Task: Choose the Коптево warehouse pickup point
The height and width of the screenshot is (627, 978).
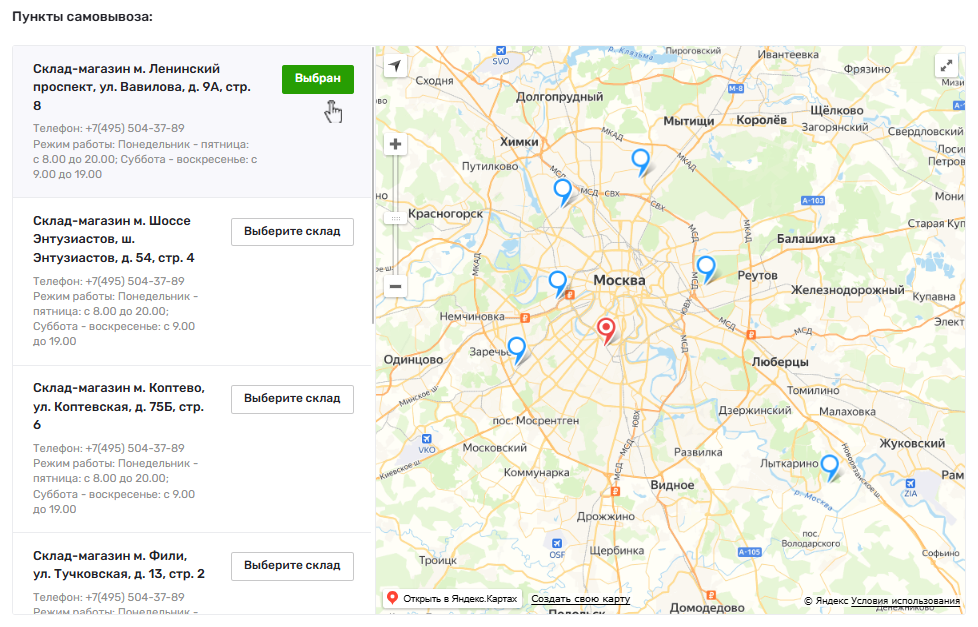Action: (292, 399)
